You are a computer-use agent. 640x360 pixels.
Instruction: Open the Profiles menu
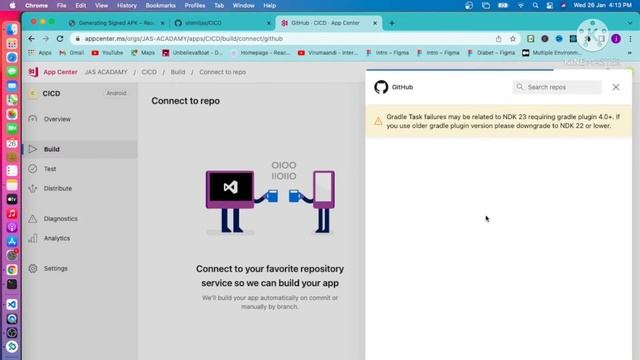(x=195, y=6)
